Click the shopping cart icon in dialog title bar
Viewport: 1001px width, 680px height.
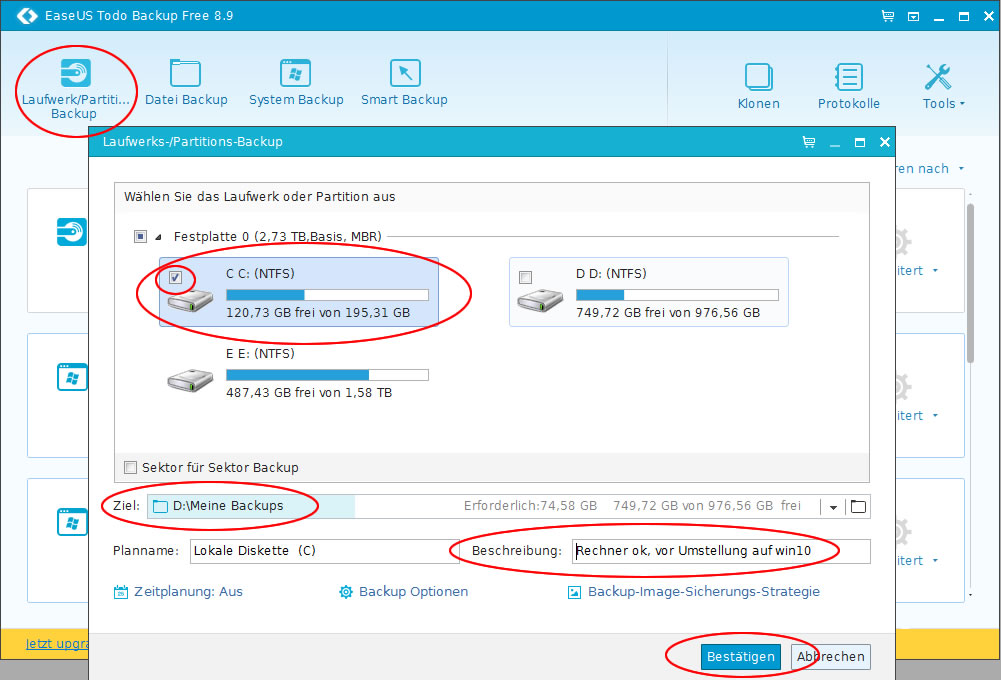pyautogui.click(x=809, y=142)
